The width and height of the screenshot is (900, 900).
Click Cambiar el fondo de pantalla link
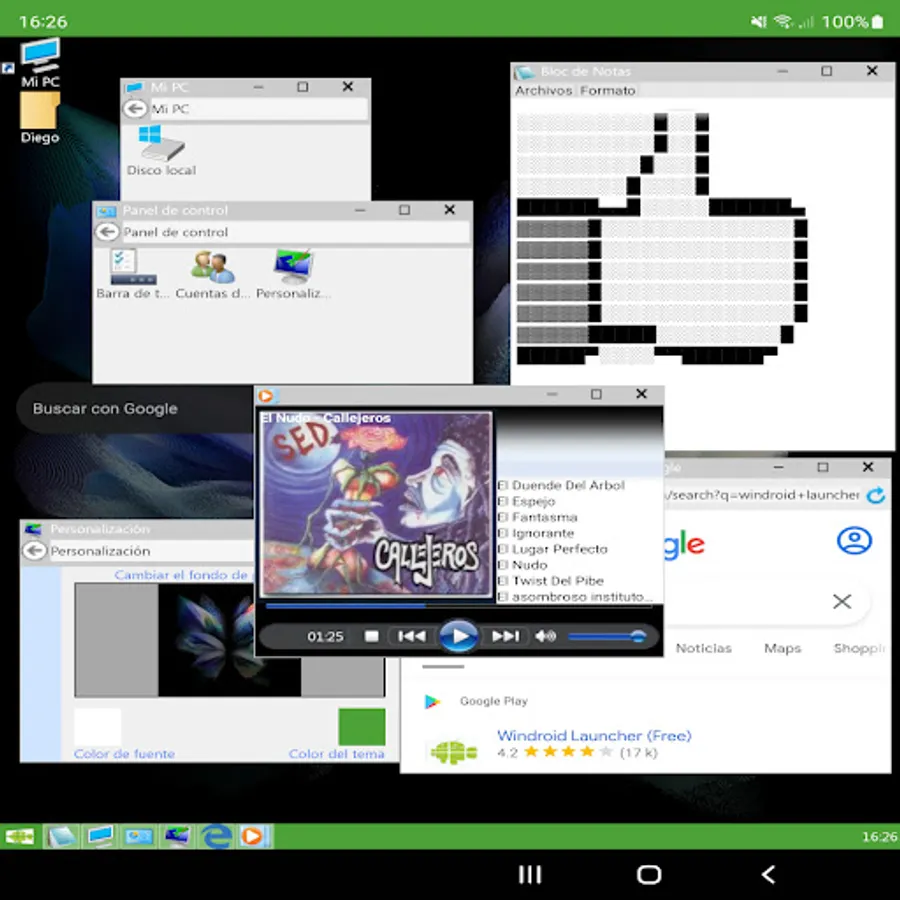(x=183, y=575)
